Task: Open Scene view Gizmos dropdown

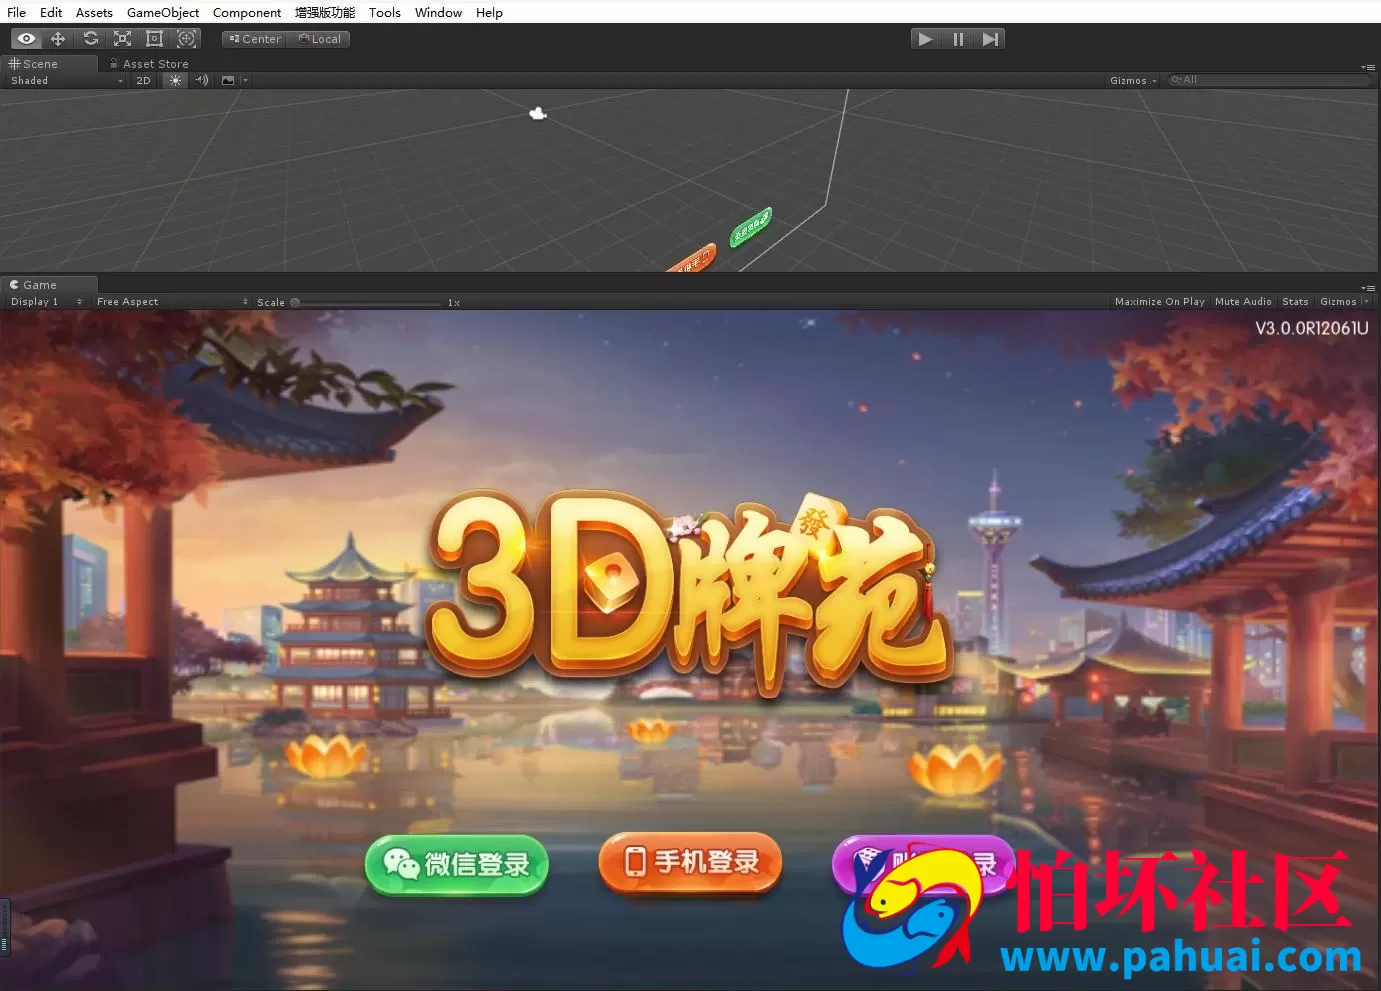Action: point(1133,80)
